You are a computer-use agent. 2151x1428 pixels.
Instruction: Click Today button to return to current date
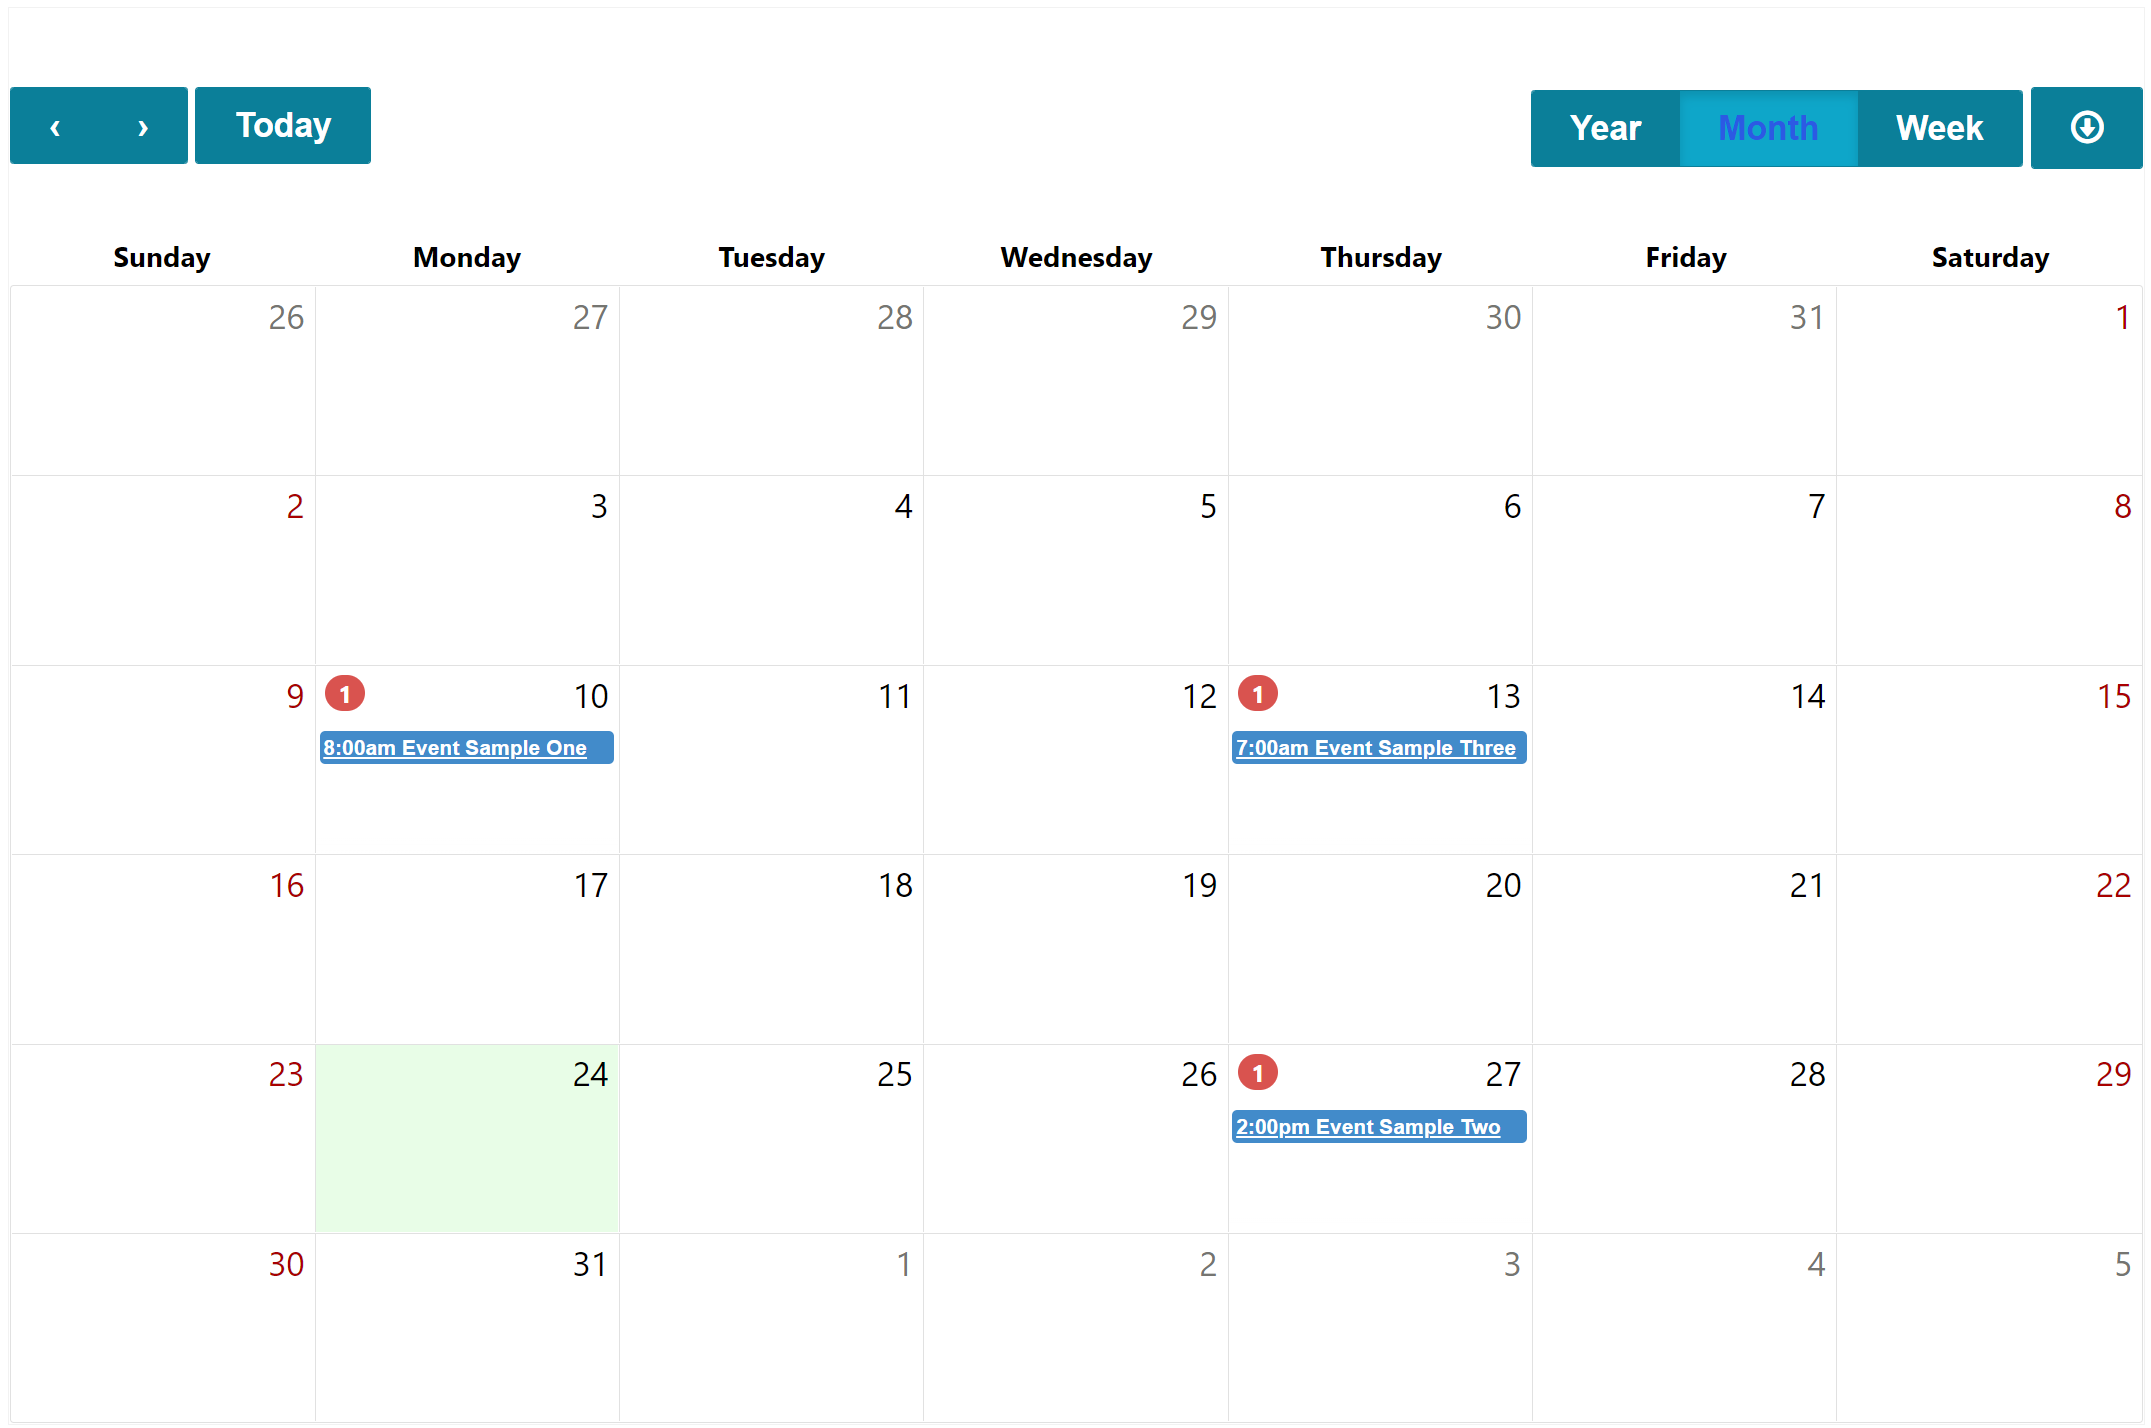(282, 128)
